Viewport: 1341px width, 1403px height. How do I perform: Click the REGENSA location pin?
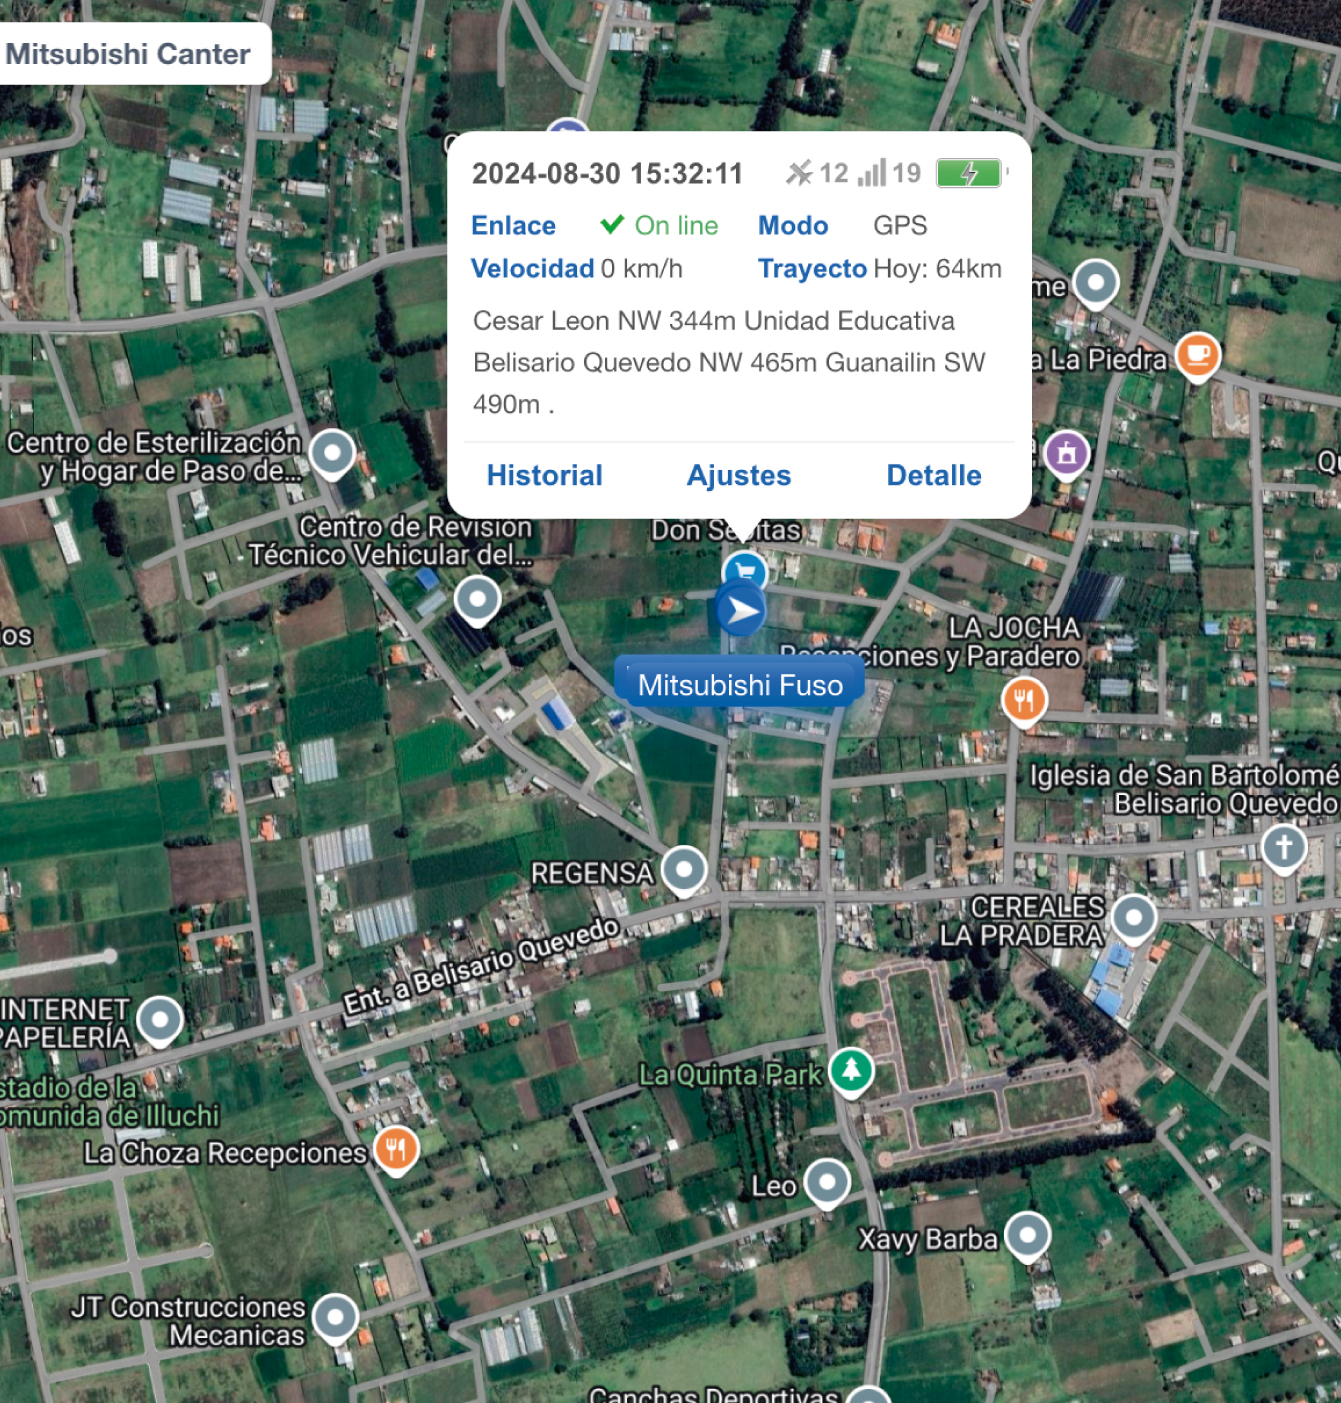(684, 870)
